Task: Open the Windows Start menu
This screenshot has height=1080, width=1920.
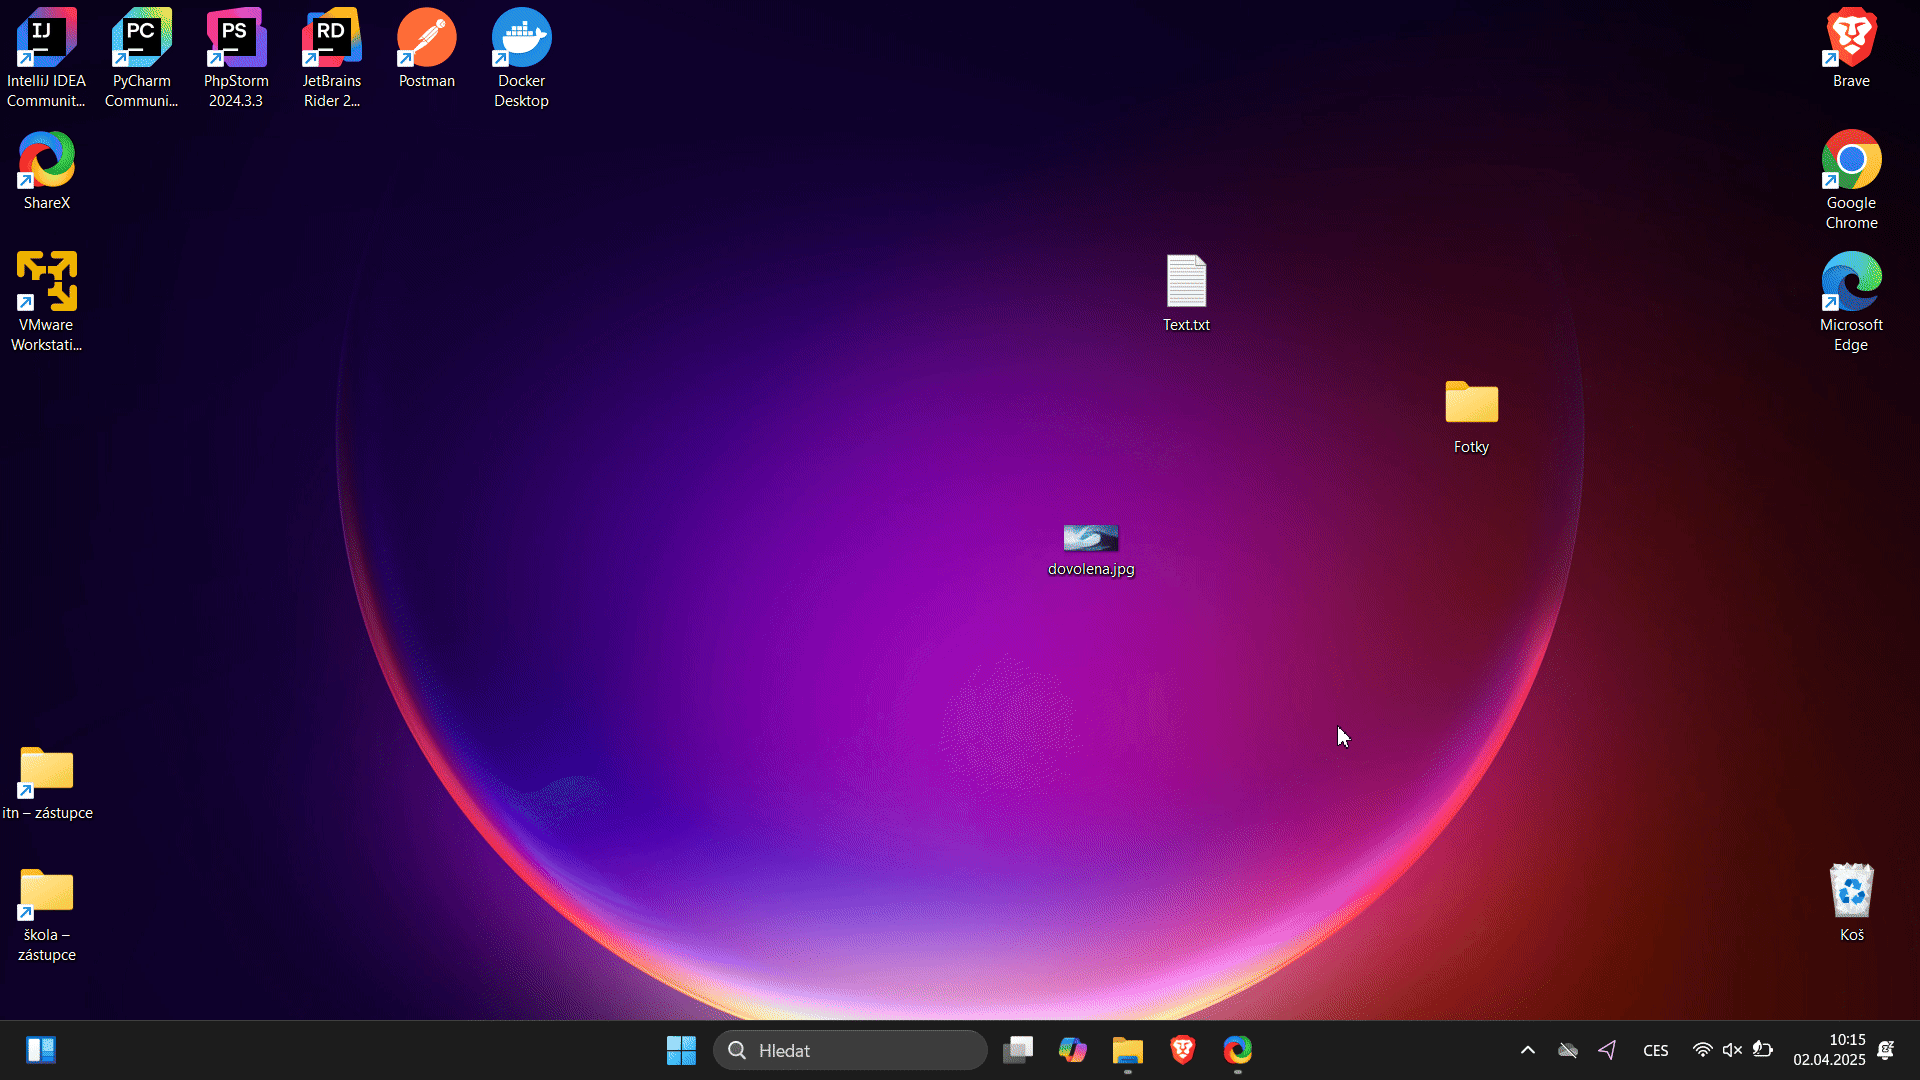Action: [x=681, y=1050]
